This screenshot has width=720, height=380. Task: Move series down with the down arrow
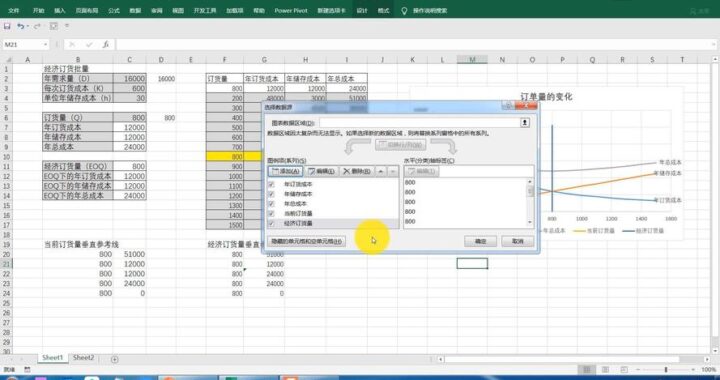pos(393,171)
